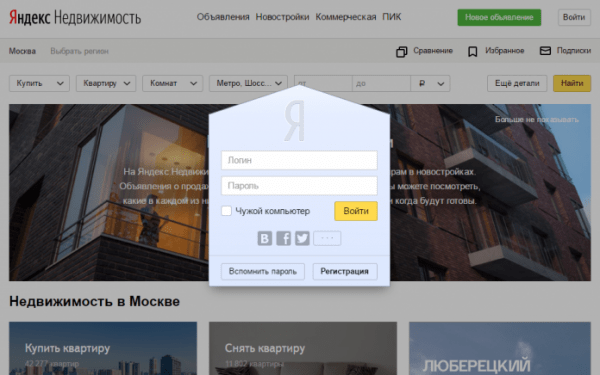Open the ruble currency dropdown

tap(430, 83)
